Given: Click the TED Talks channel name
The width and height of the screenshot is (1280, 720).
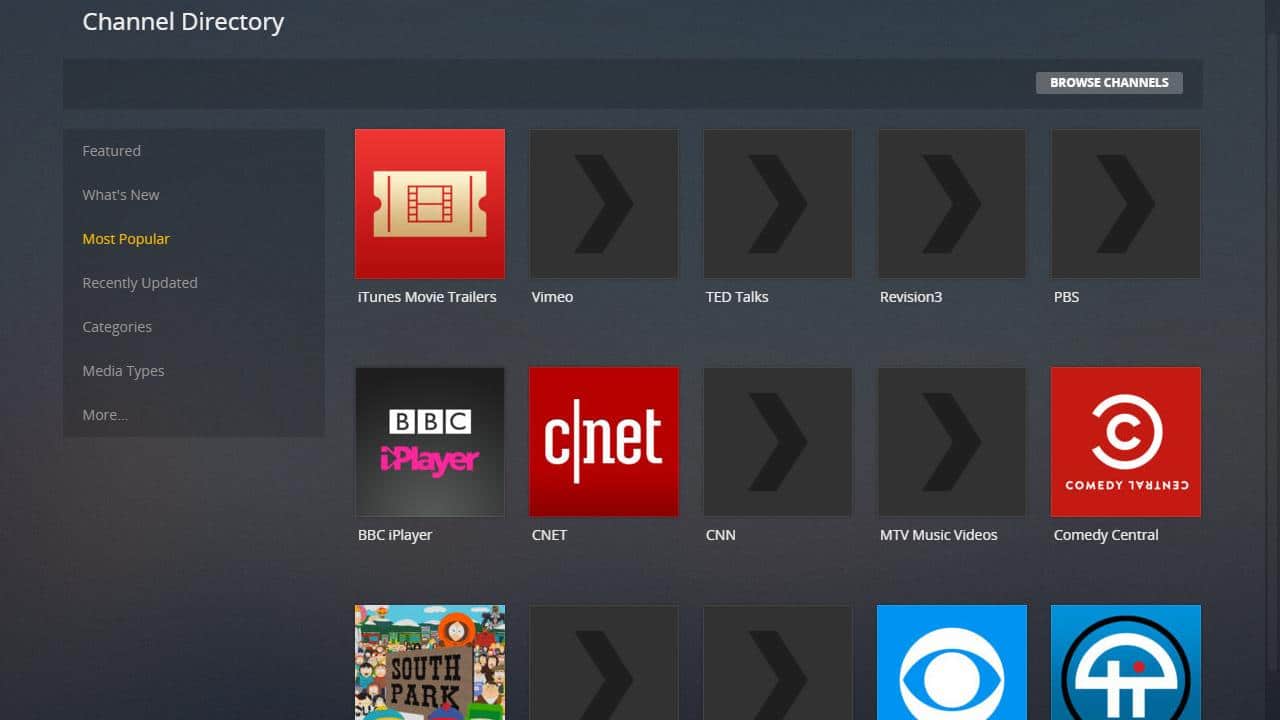Looking at the screenshot, I should point(737,297).
